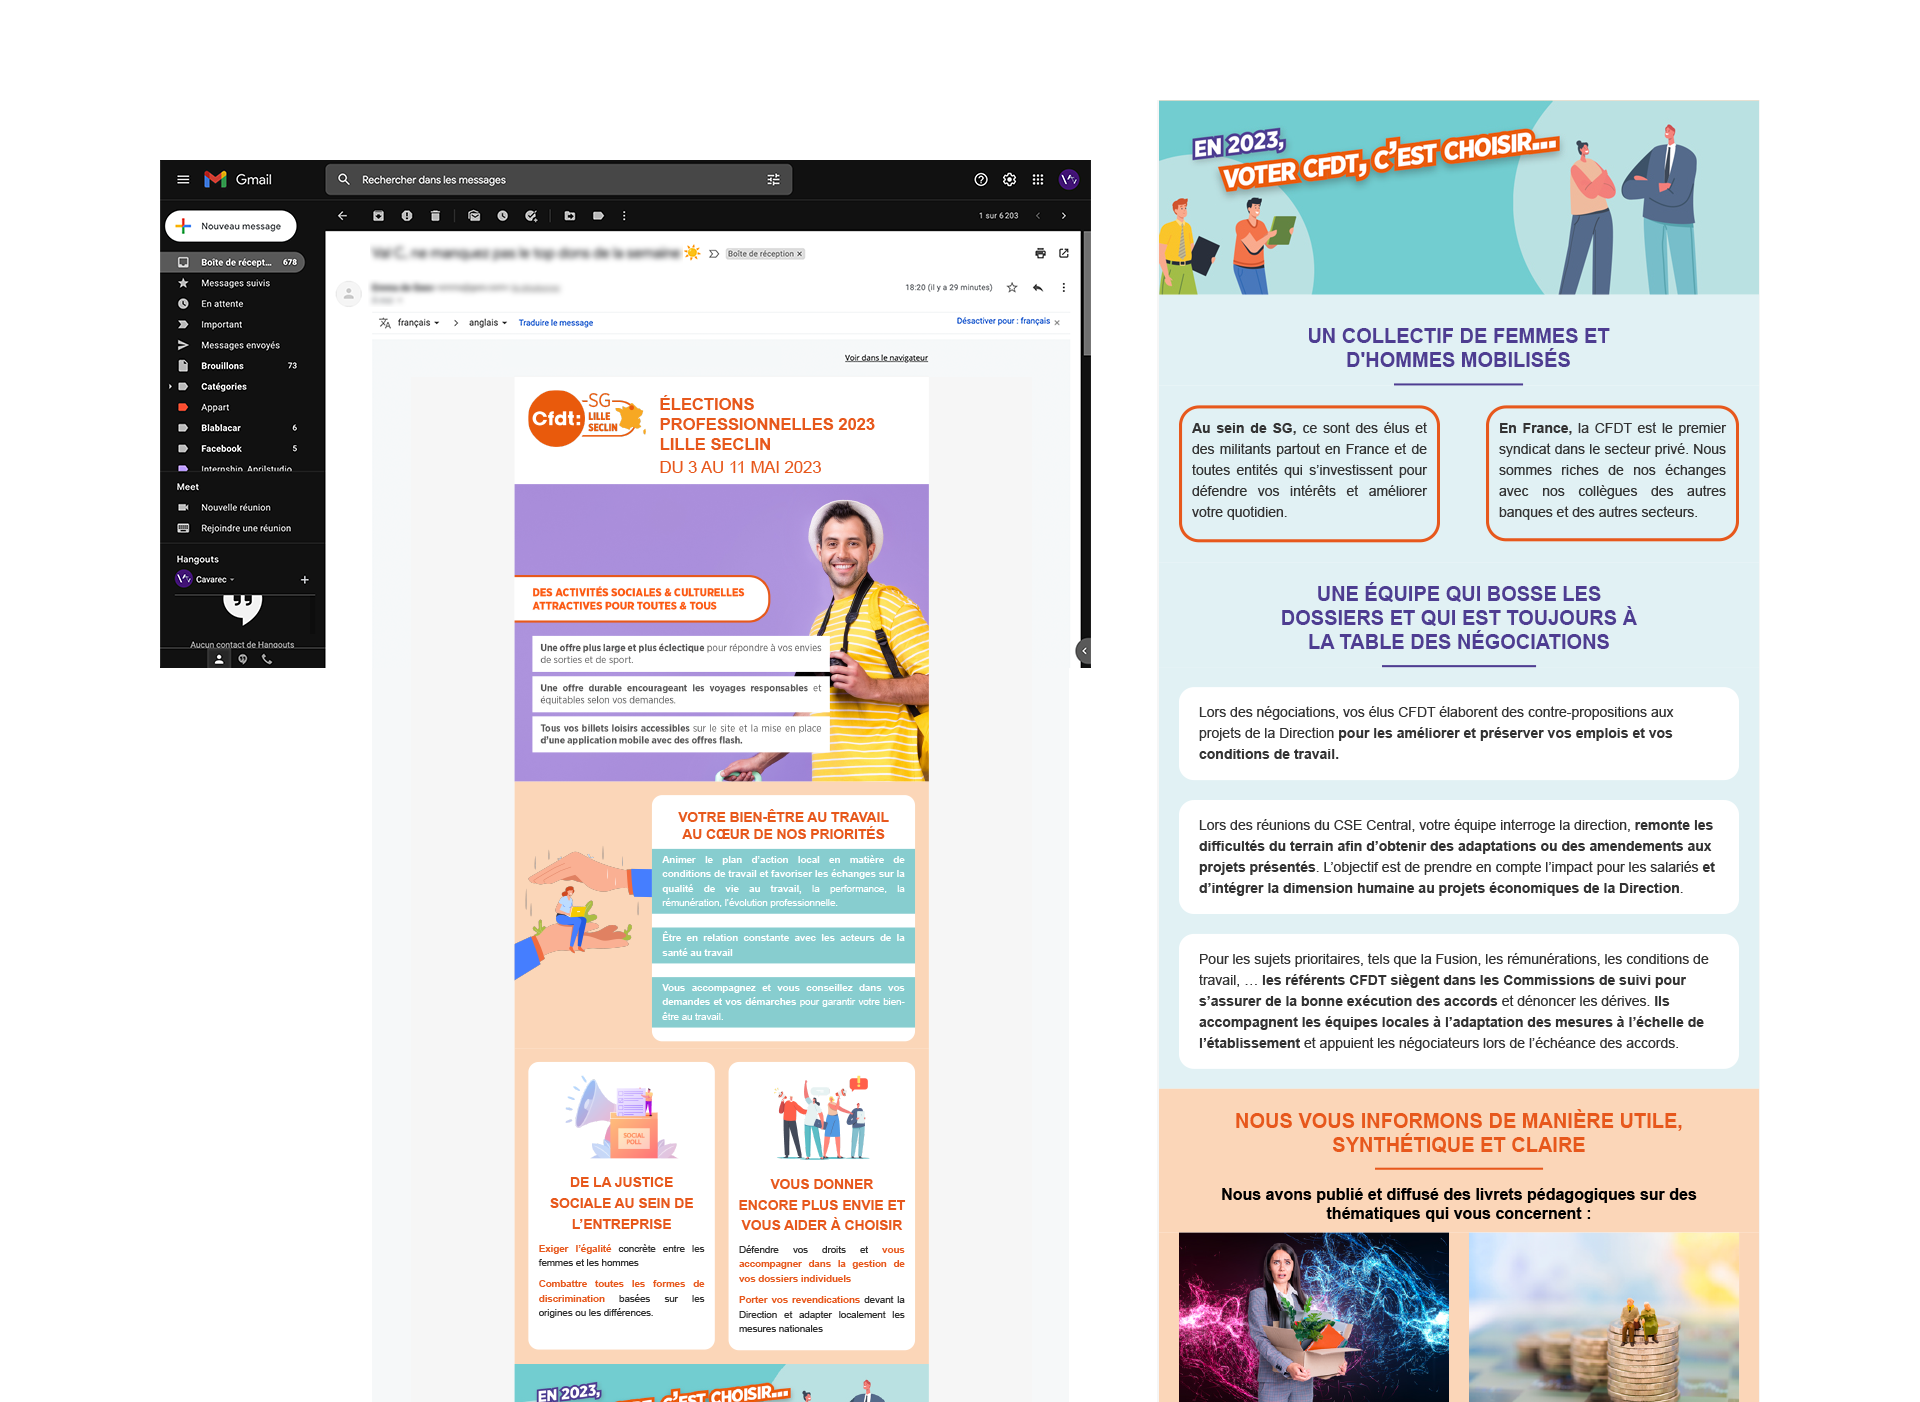Click the coin stack livret thumbnail
The height and width of the screenshot is (1402, 1920).
pos(1603,1317)
